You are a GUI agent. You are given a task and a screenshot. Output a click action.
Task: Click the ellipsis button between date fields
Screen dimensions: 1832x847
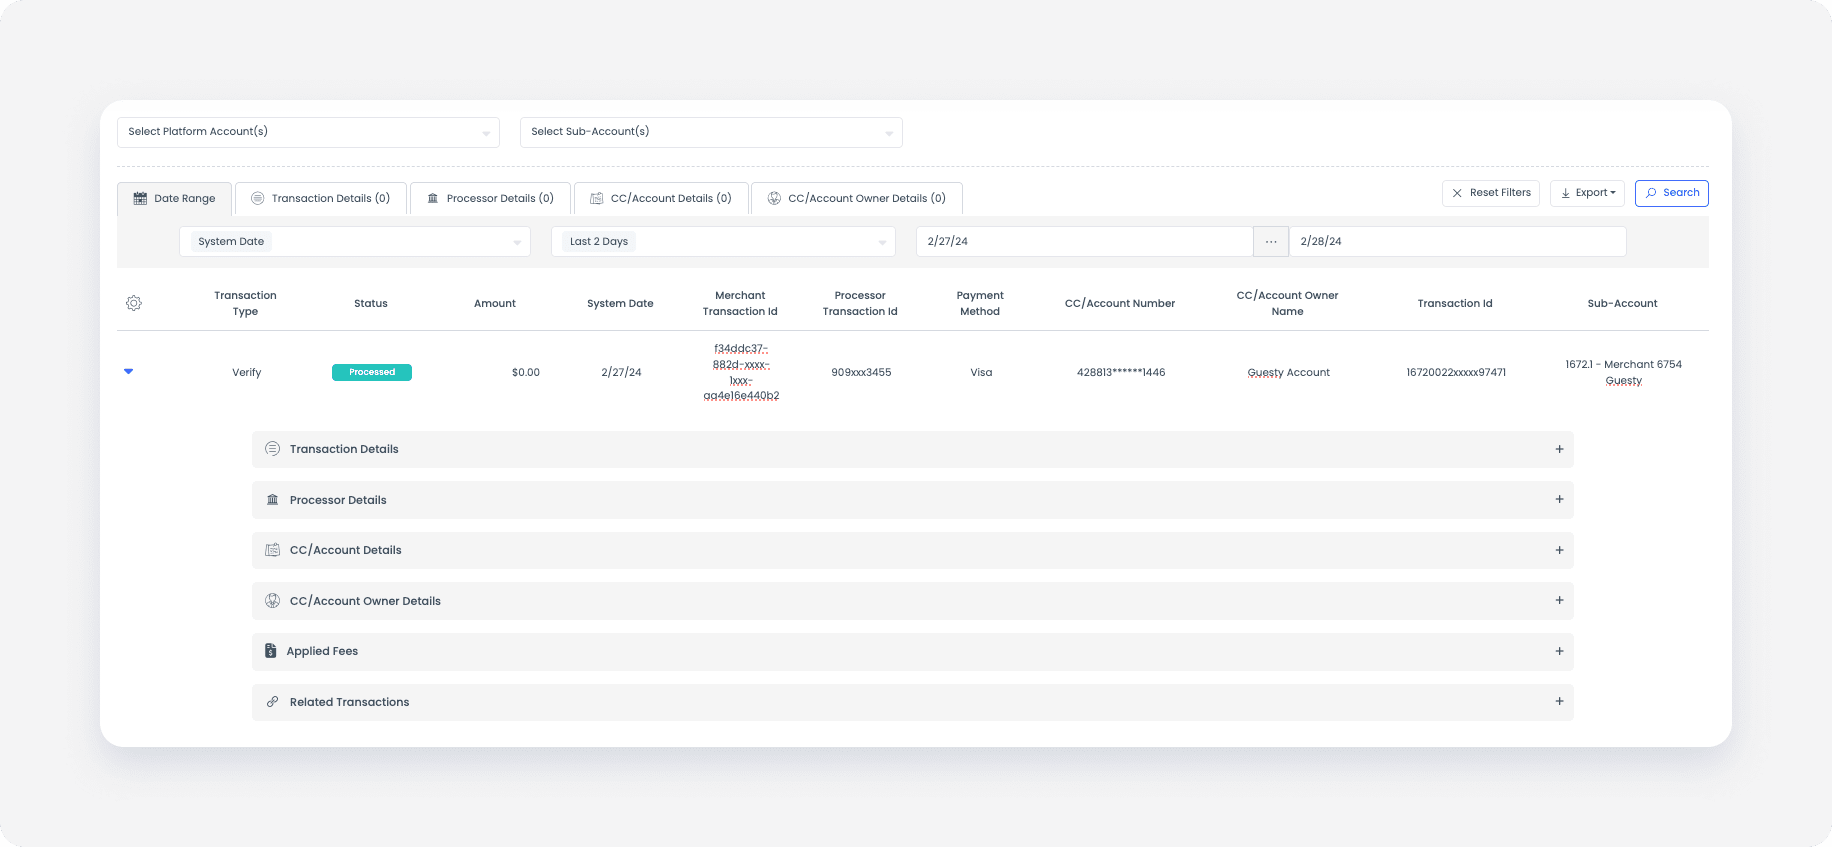(x=1271, y=242)
